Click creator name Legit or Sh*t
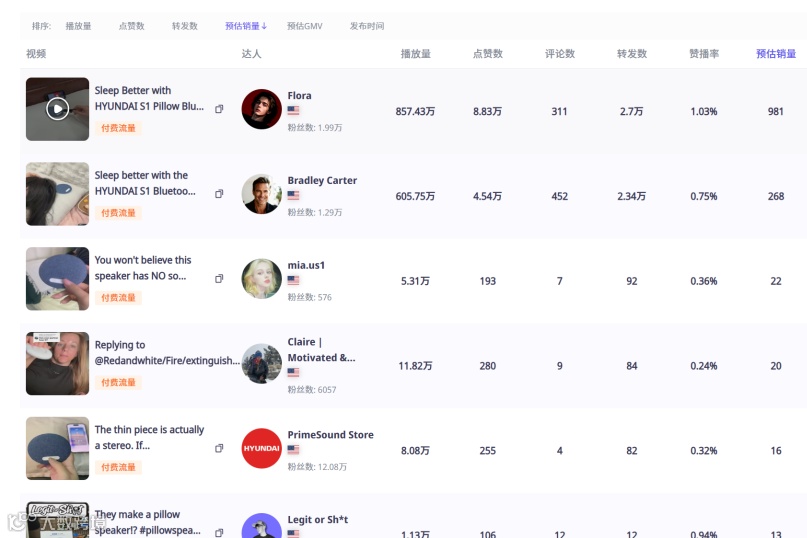 point(318,519)
